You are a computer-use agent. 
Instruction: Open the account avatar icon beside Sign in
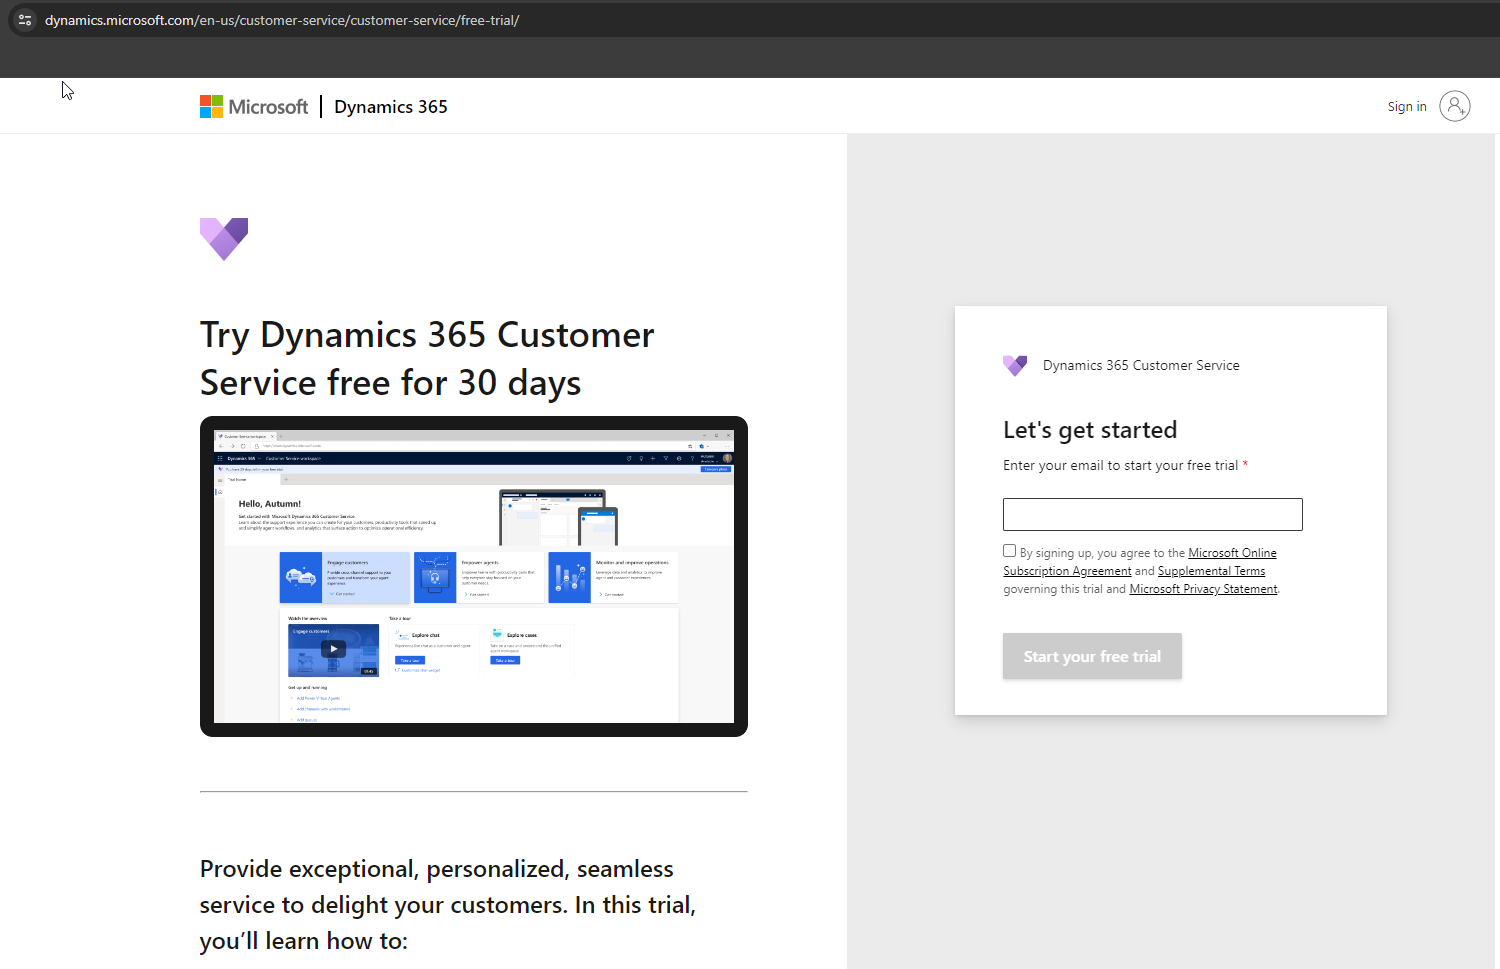[x=1454, y=106]
